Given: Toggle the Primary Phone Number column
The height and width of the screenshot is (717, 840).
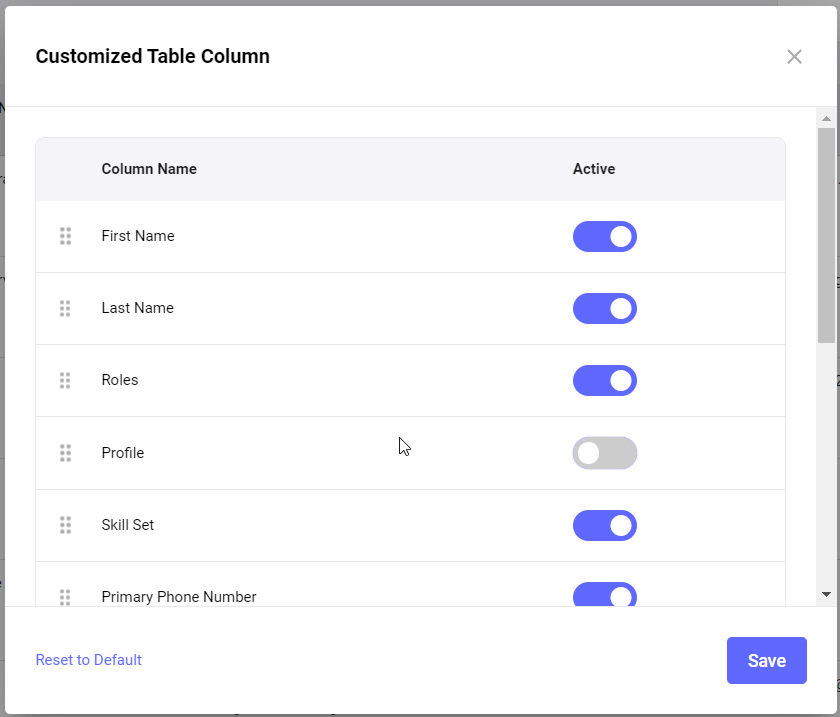Looking at the screenshot, I should 605,594.
